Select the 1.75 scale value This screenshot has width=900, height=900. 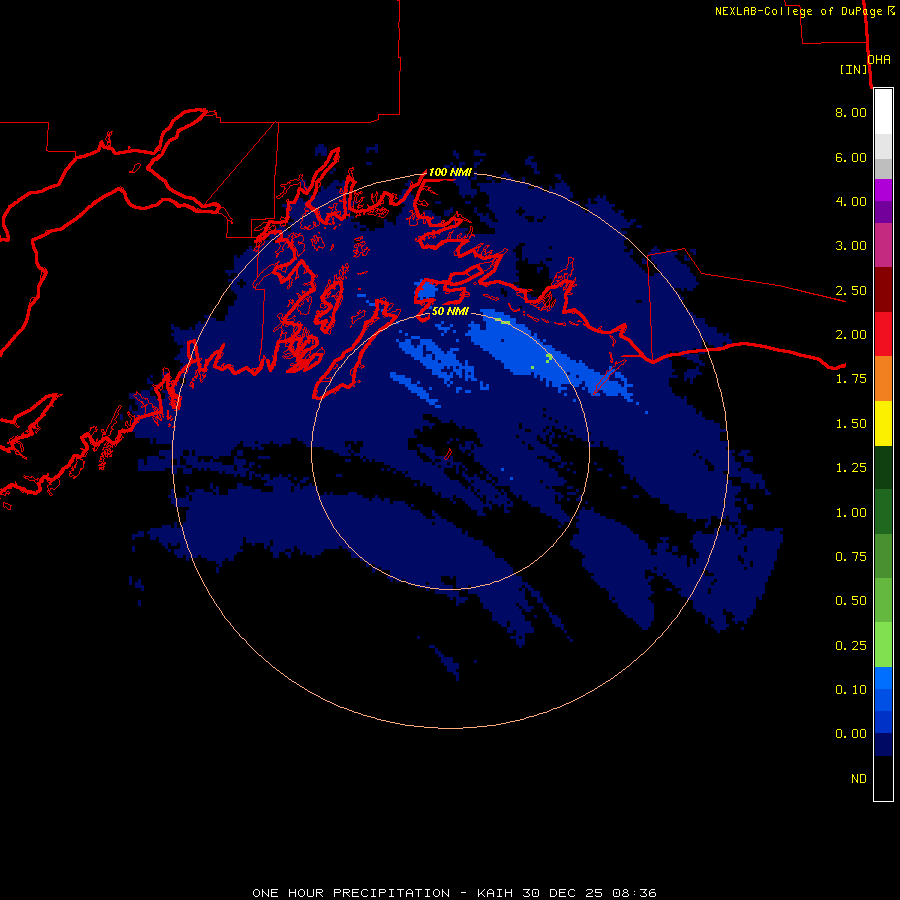coord(851,379)
